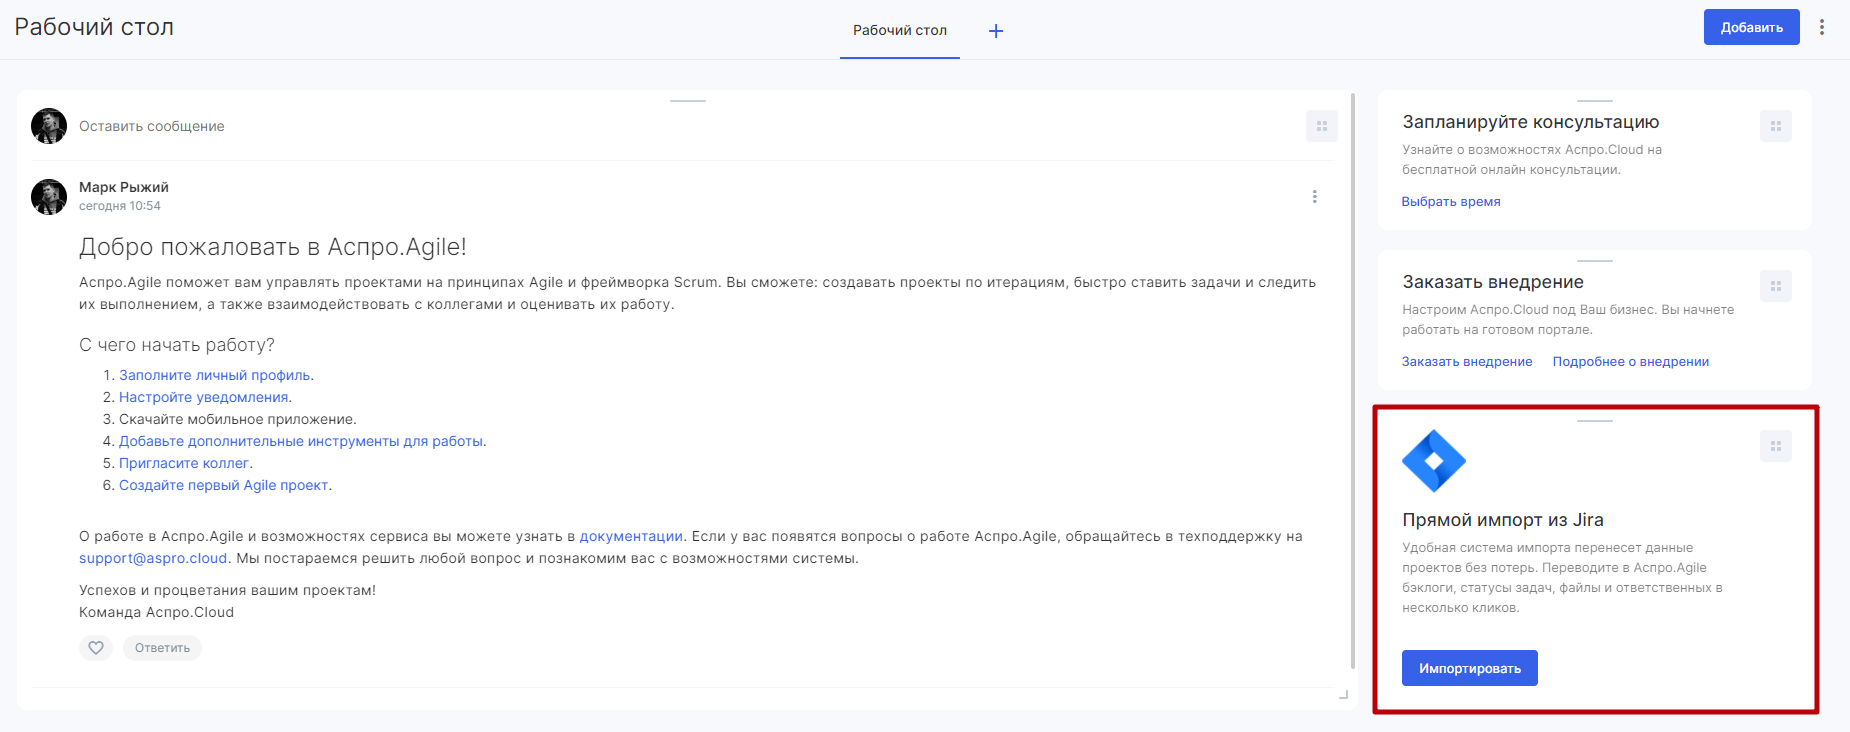1850x732 pixels.
Task: Click the author name Марк Рыжий
Action: [x=124, y=187]
